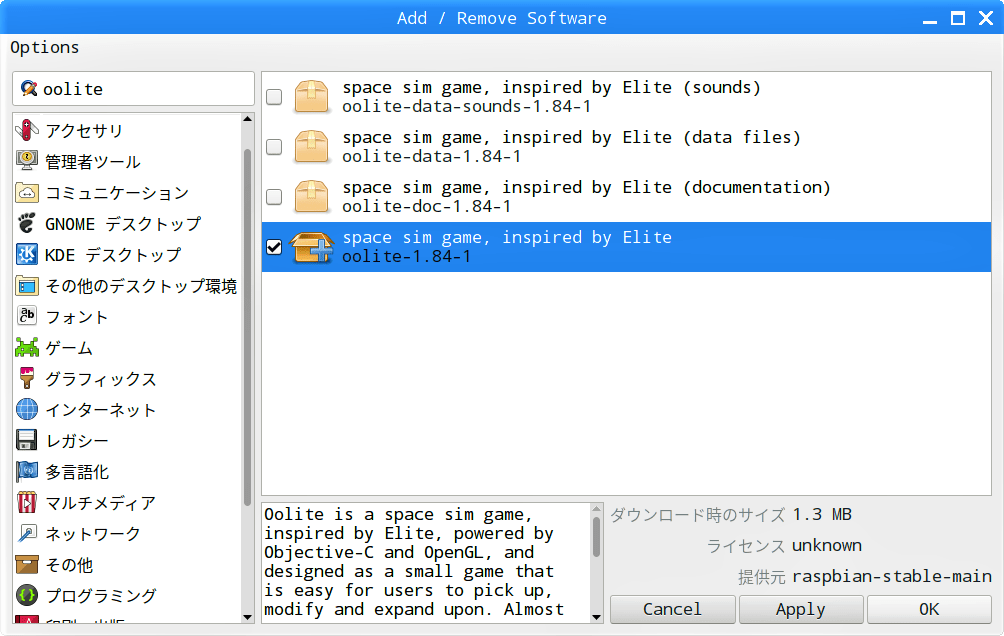Select the コミュニケーション category label

coord(117,193)
